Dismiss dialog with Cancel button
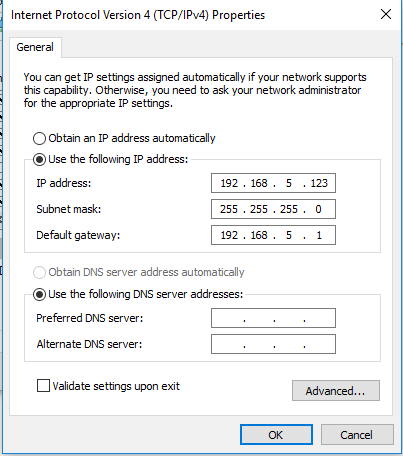Viewport: 403px width, 456px height. click(x=357, y=435)
